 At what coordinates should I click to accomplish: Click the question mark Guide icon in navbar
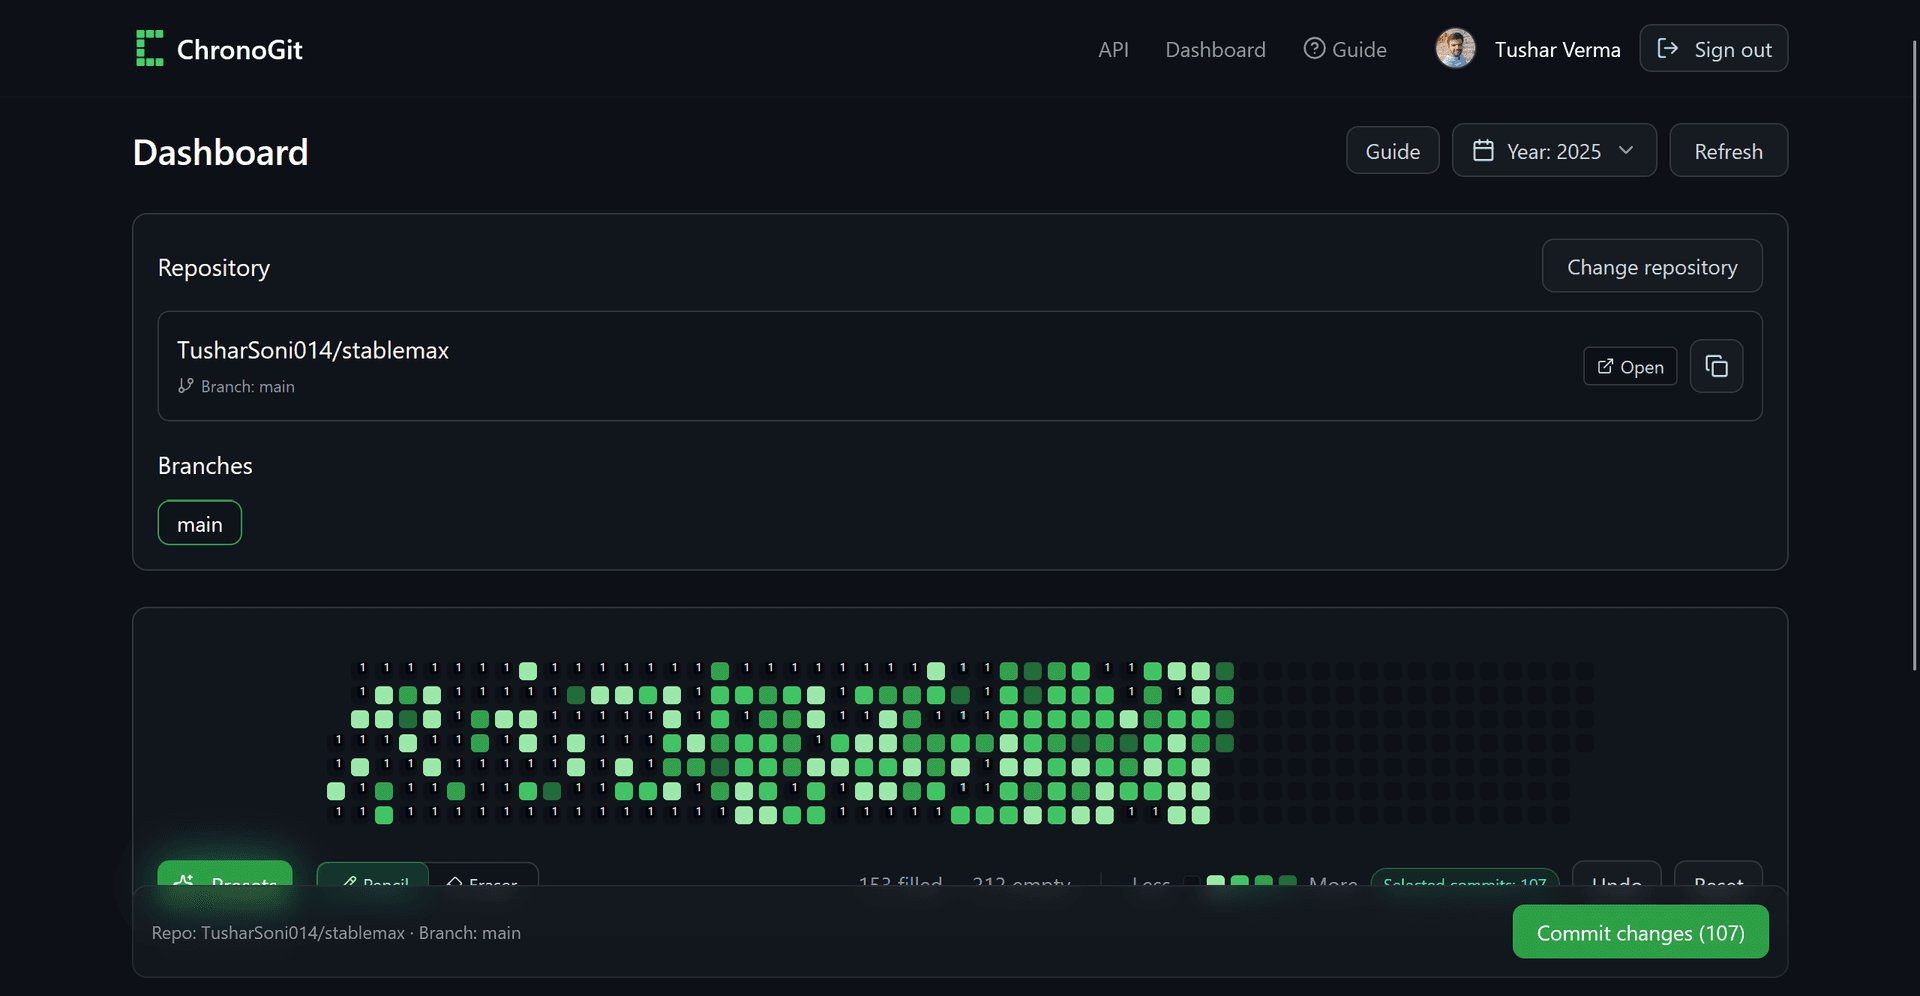tap(1314, 48)
